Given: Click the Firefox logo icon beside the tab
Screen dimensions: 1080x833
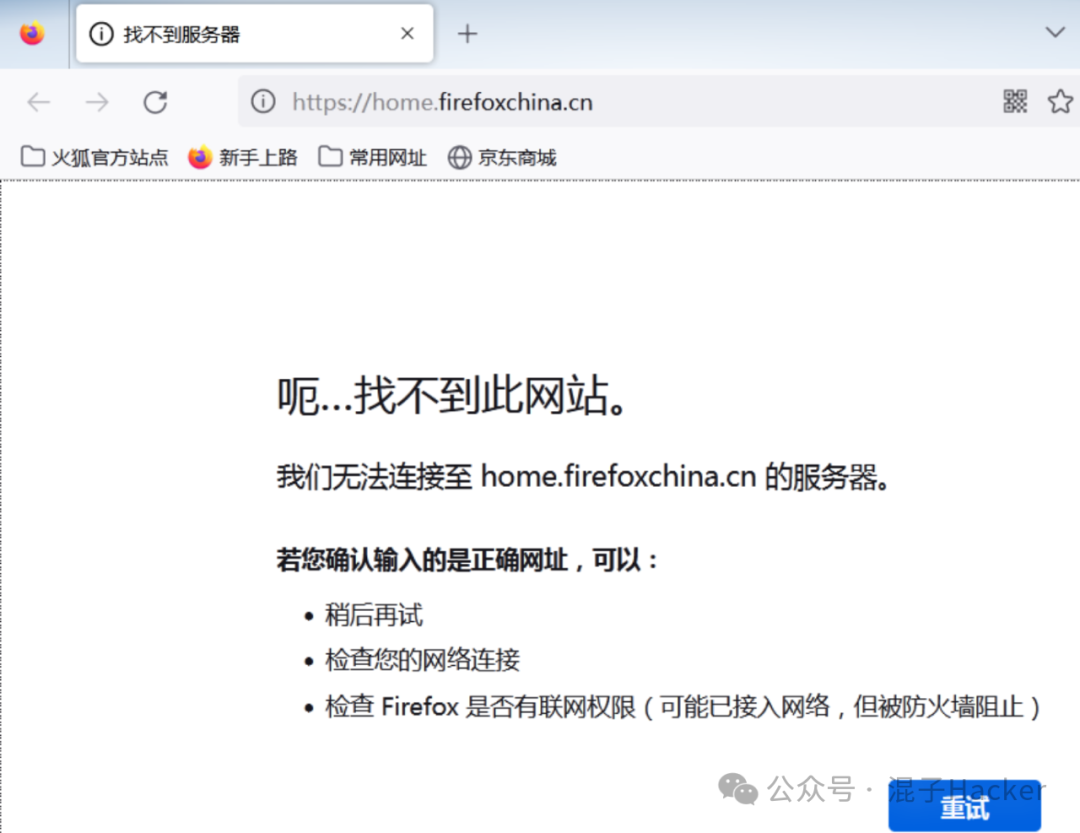Looking at the screenshot, I should tap(32, 33).
